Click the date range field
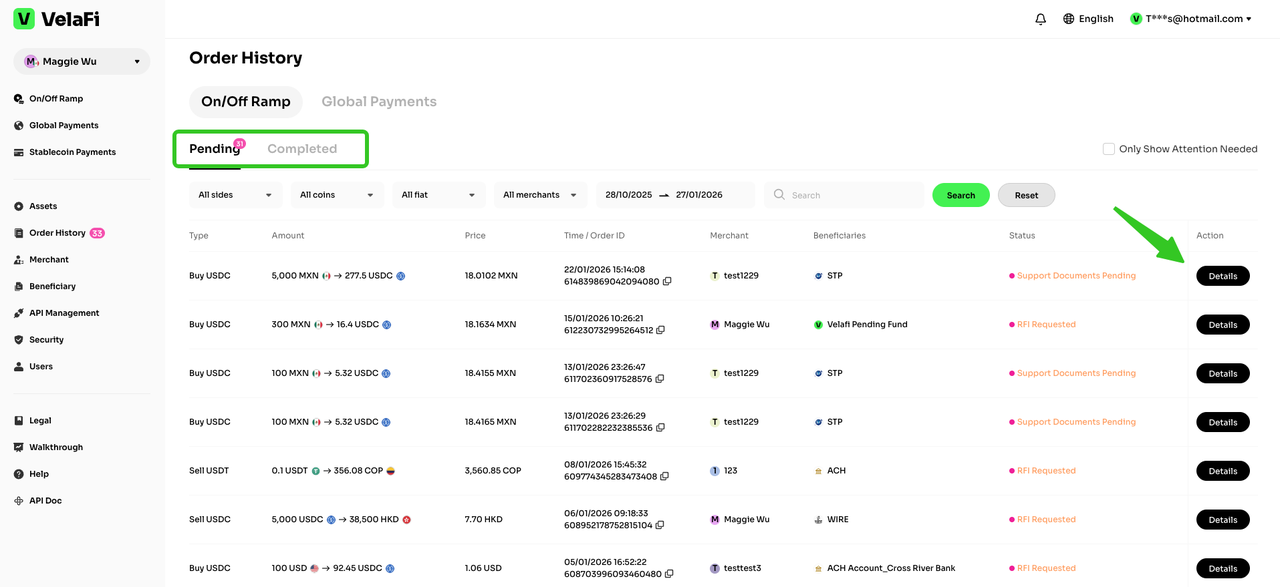Screen dimensions: 1280x587 (675, 195)
